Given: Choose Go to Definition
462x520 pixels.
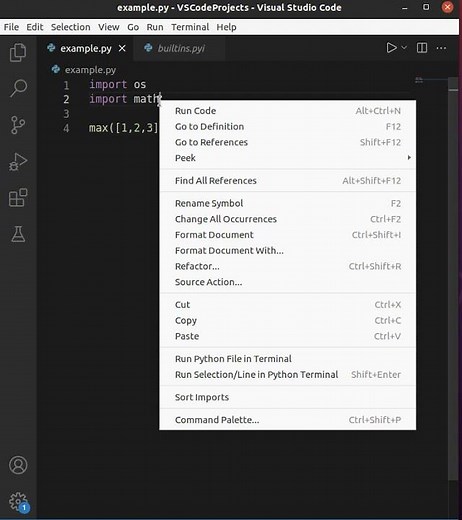Looking at the screenshot, I should point(288,126).
